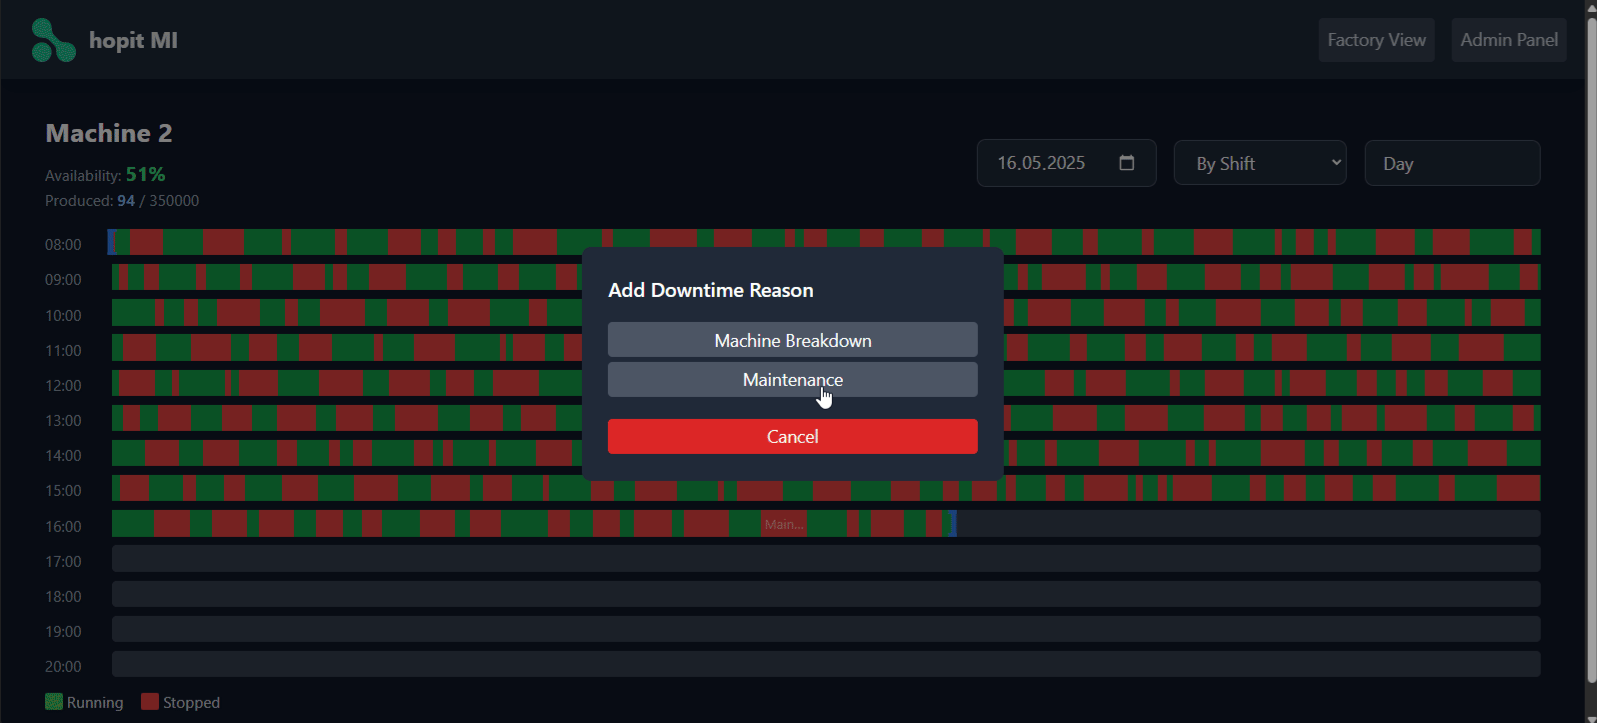The width and height of the screenshot is (1597, 723).
Task: Click the scrollbar up arrow at top
Action: pos(1590,7)
